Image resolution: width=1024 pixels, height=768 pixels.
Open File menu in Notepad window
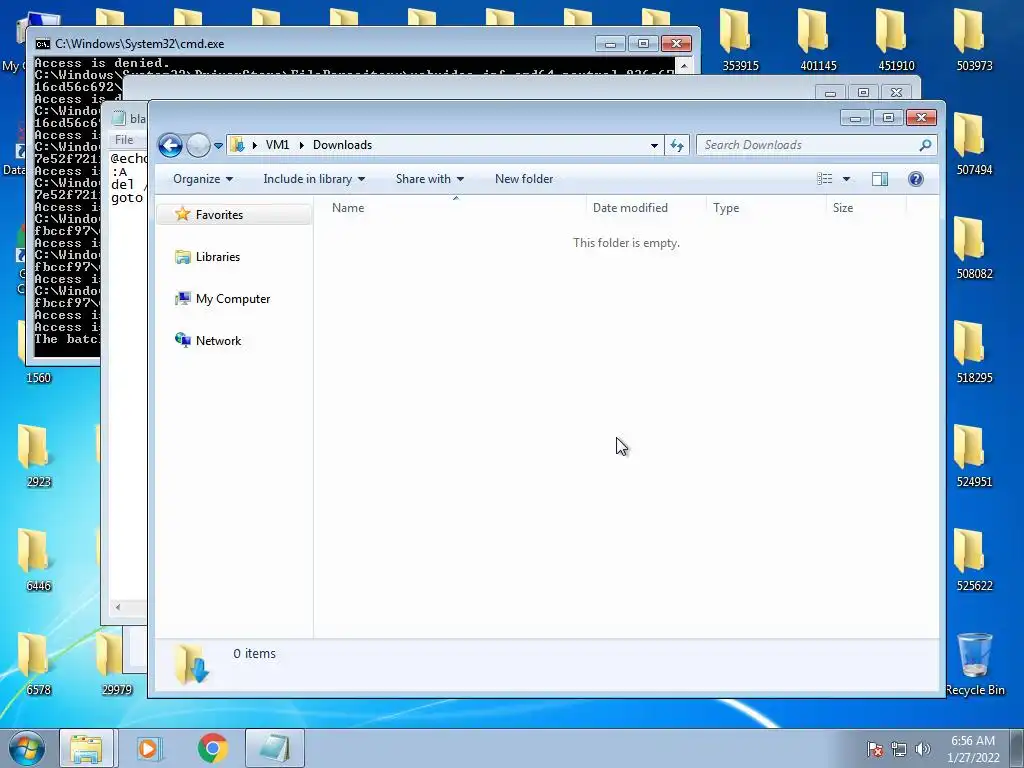[x=124, y=139]
